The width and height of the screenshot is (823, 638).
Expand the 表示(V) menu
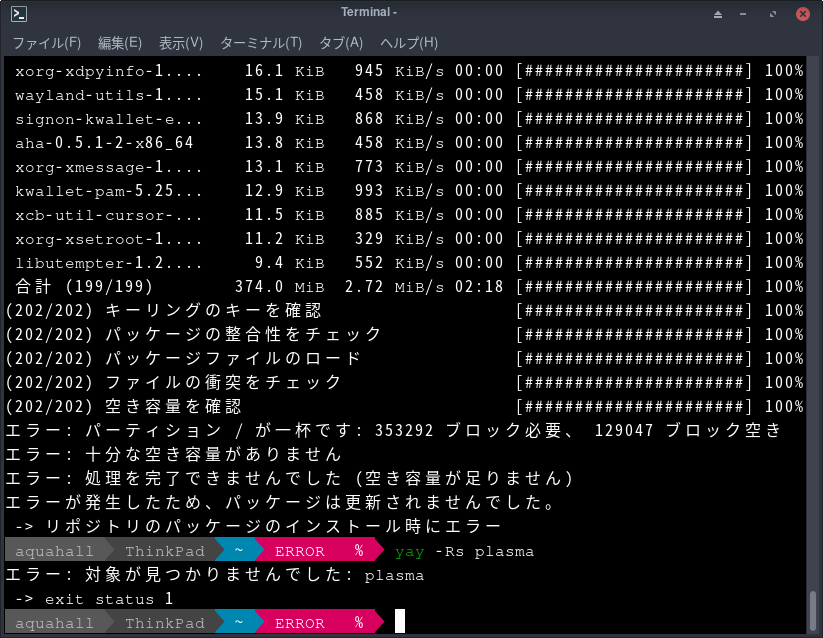(181, 43)
